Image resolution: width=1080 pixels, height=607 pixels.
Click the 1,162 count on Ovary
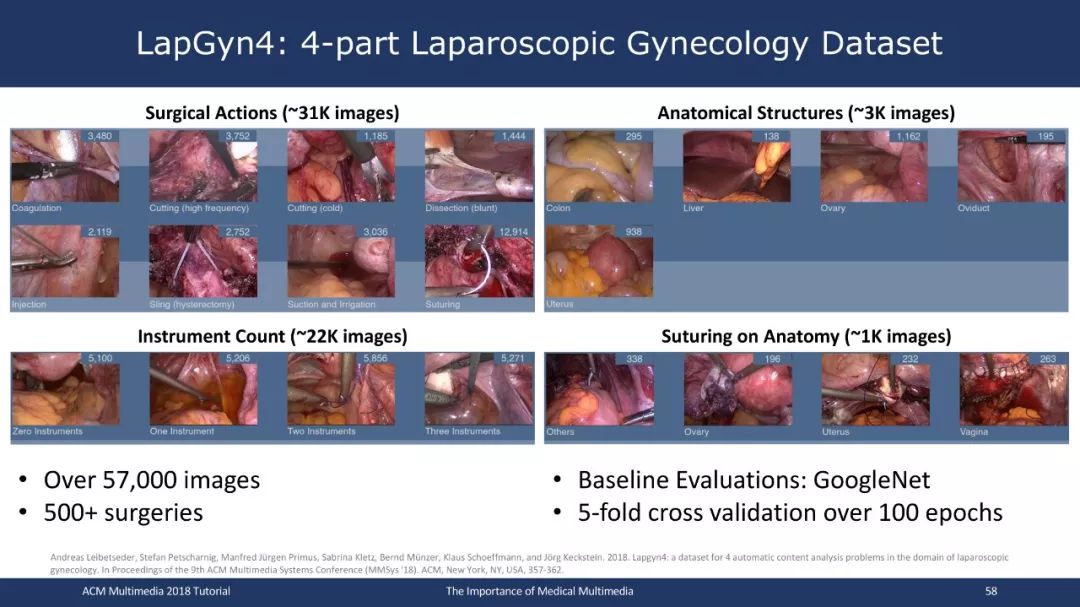(x=908, y=136)
